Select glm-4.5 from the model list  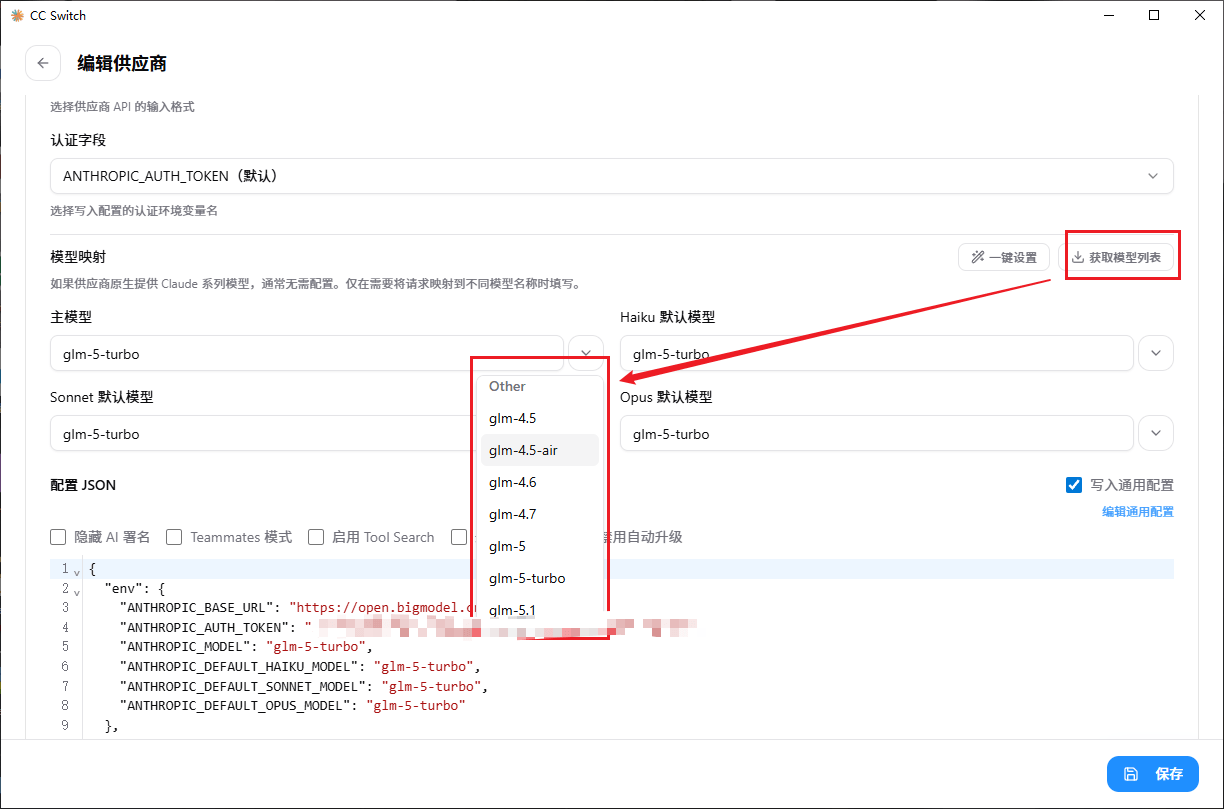click(540, 418)
